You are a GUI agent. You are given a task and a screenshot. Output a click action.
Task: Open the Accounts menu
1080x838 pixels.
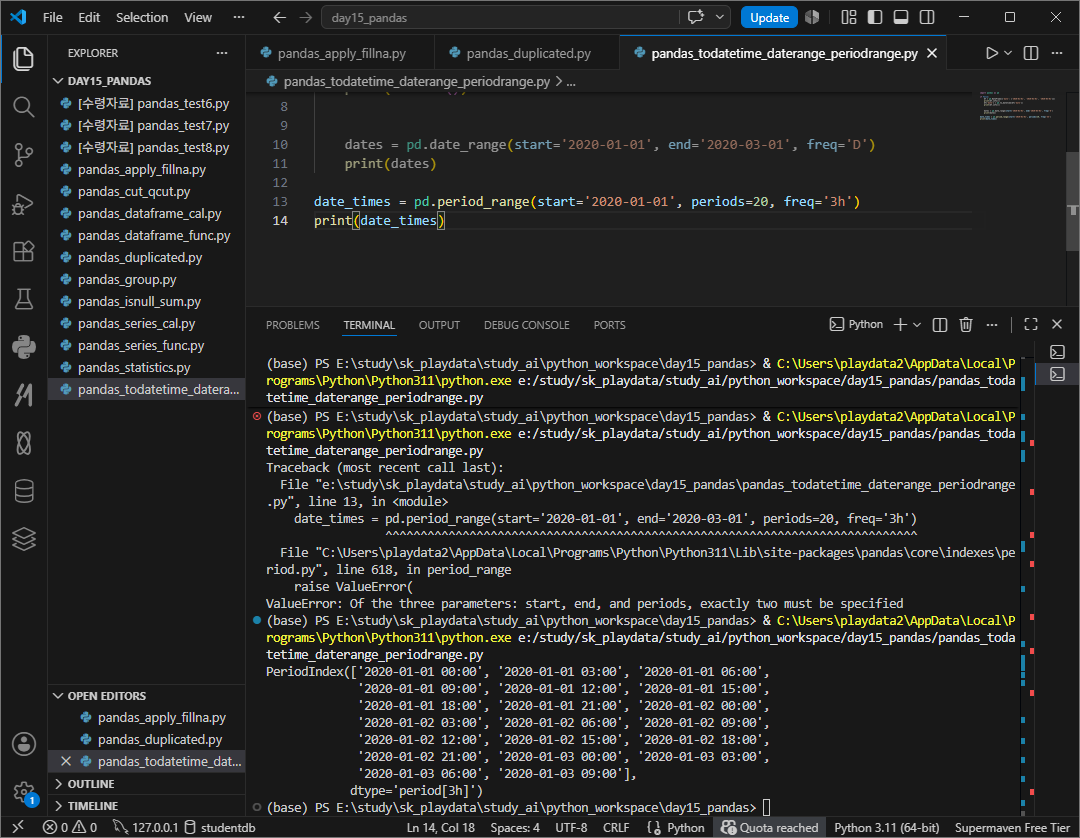pyautogui.click(x=23, y=744)
